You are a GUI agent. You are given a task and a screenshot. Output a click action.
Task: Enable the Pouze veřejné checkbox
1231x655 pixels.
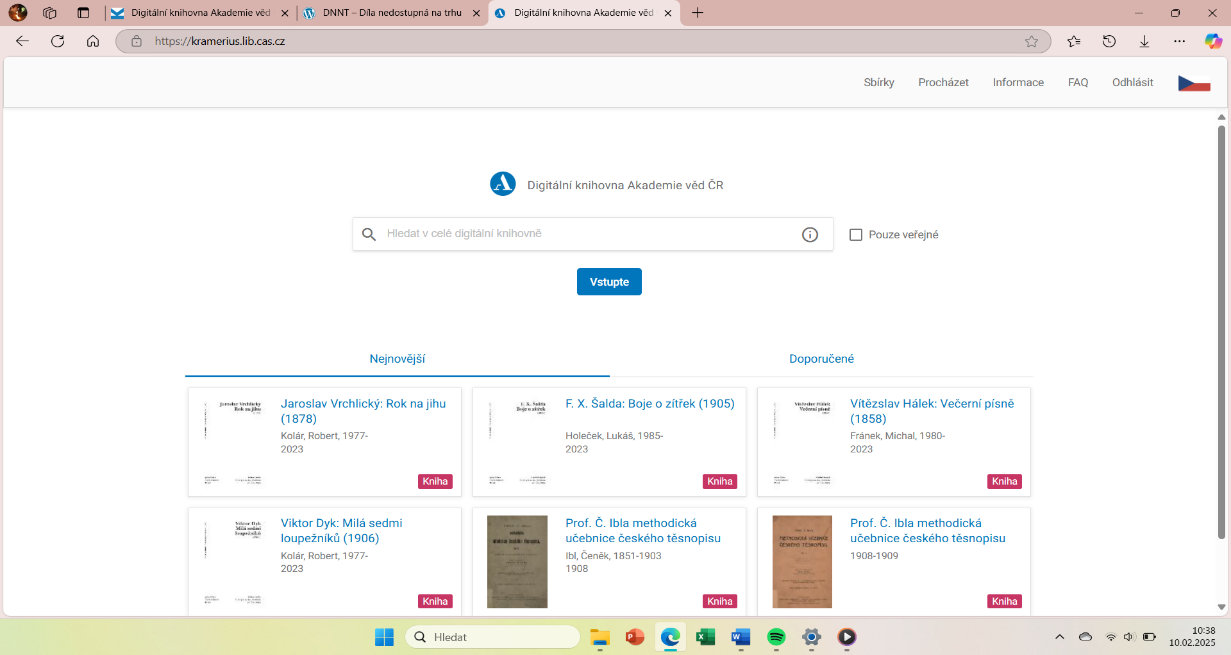(x=856, y=235)
